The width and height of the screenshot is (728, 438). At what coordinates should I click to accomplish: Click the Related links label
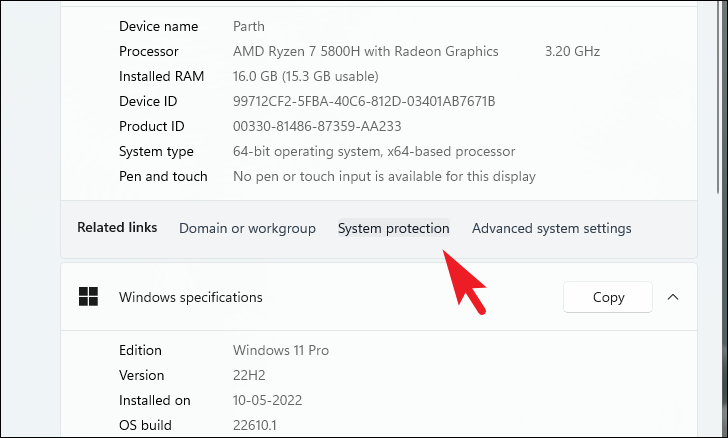click(x=117, y=228)
